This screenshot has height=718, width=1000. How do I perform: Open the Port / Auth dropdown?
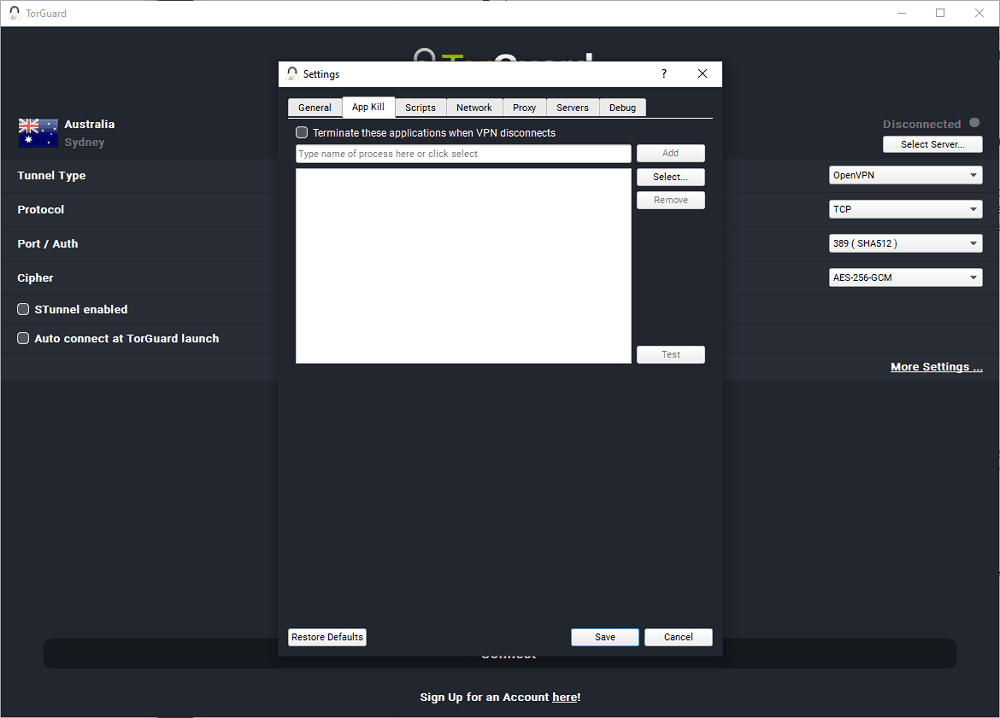[x=905, y=244]
